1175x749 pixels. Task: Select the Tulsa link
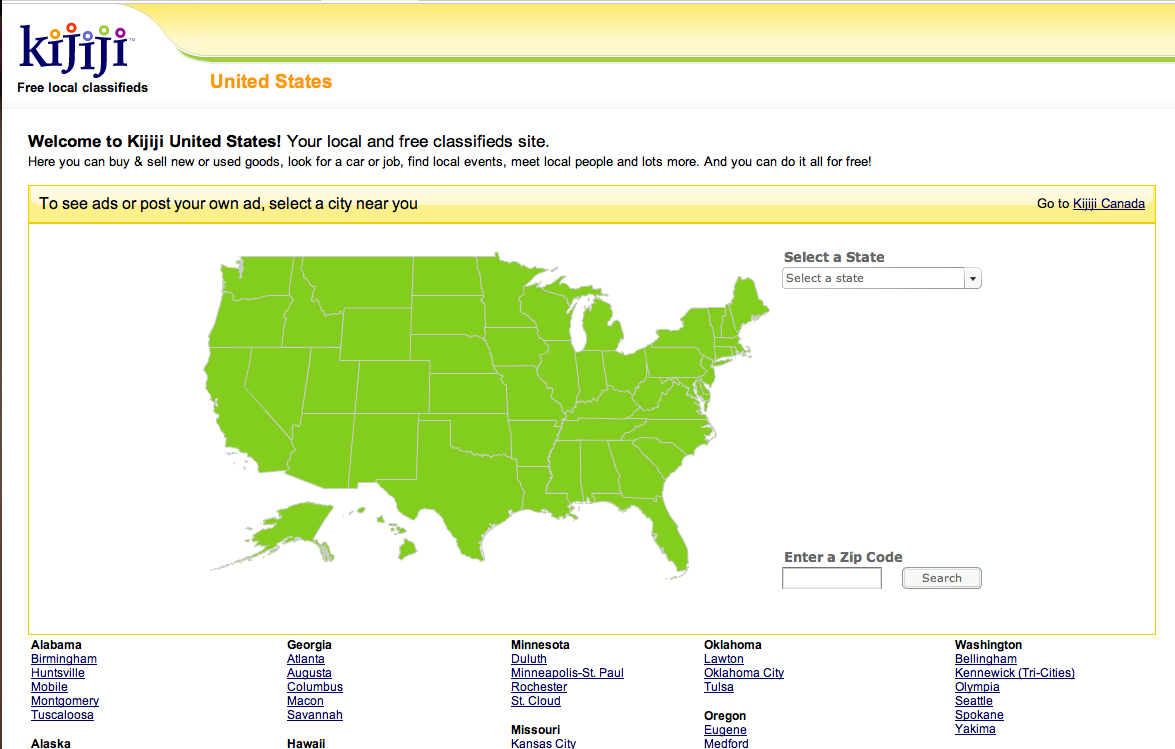[719, 687]
